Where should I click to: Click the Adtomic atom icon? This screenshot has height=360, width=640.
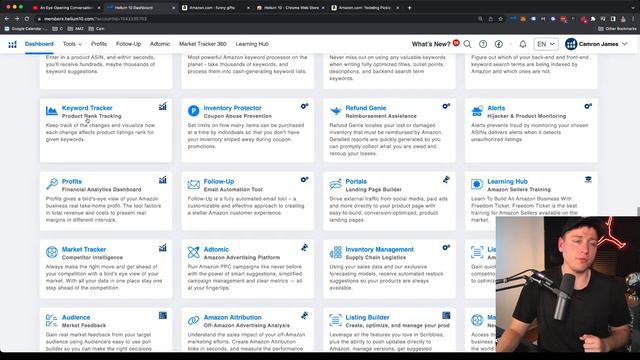tap(193, 252)
